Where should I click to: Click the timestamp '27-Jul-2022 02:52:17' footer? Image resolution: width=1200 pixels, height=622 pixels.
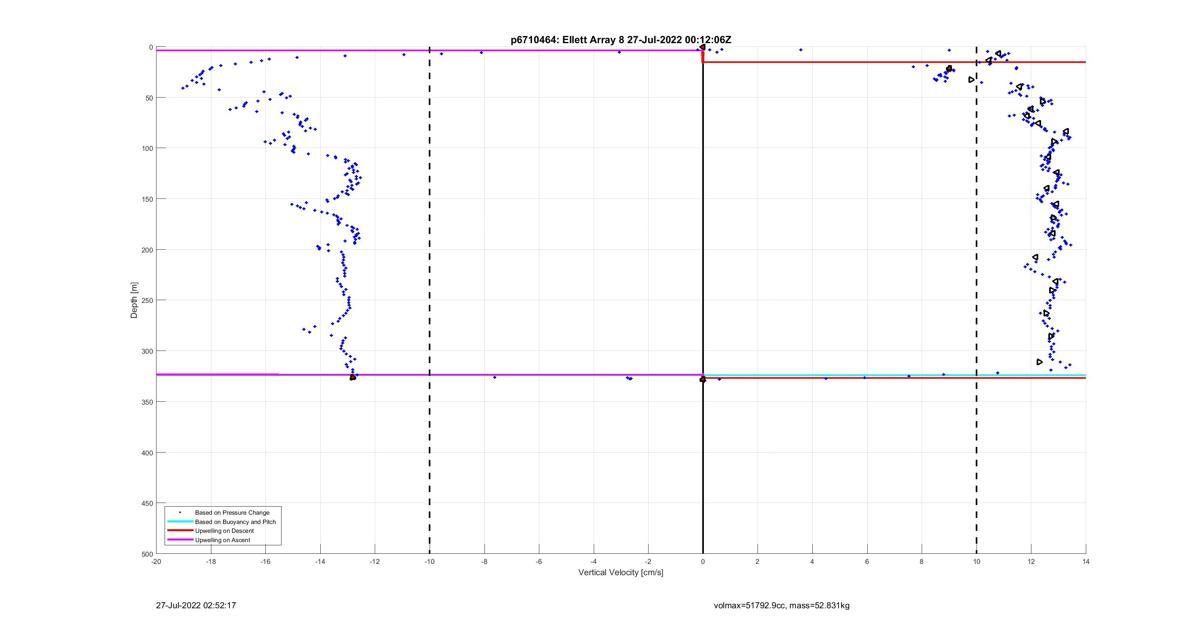(x=196, y=605)
